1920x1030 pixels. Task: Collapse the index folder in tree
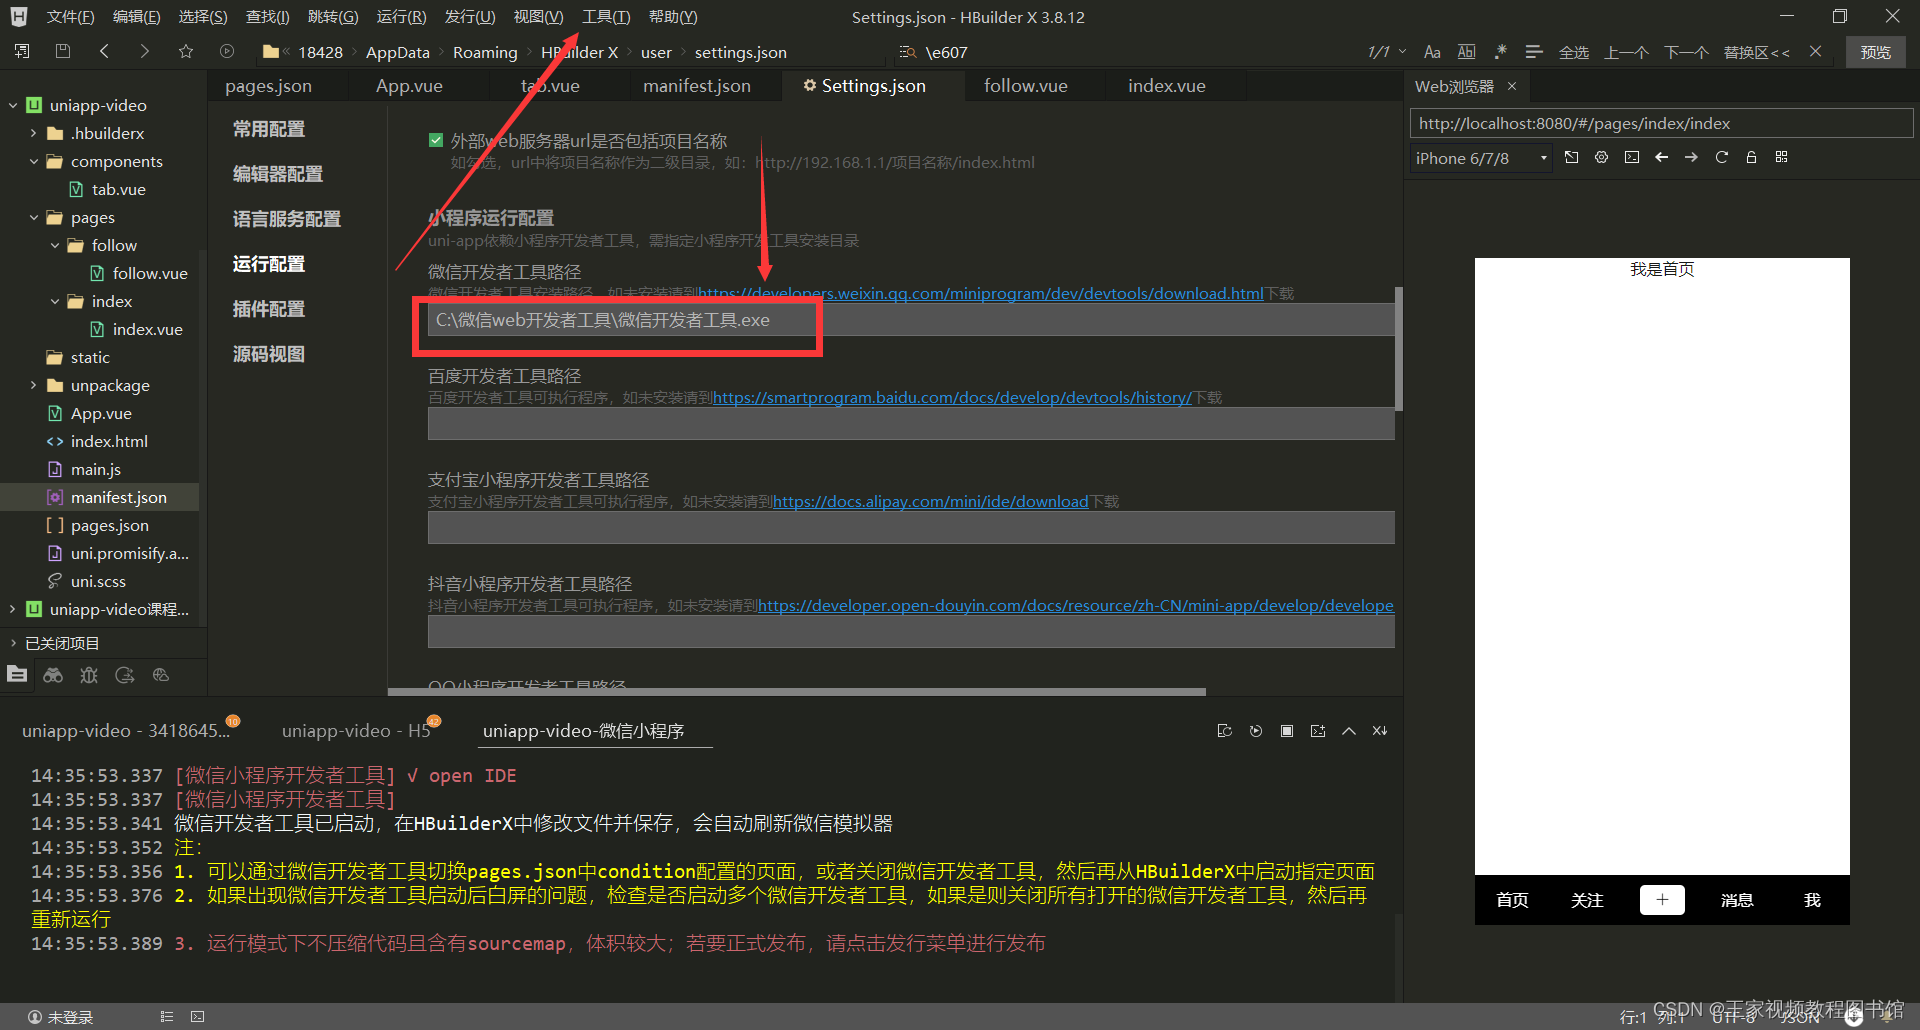coord(55,301)
